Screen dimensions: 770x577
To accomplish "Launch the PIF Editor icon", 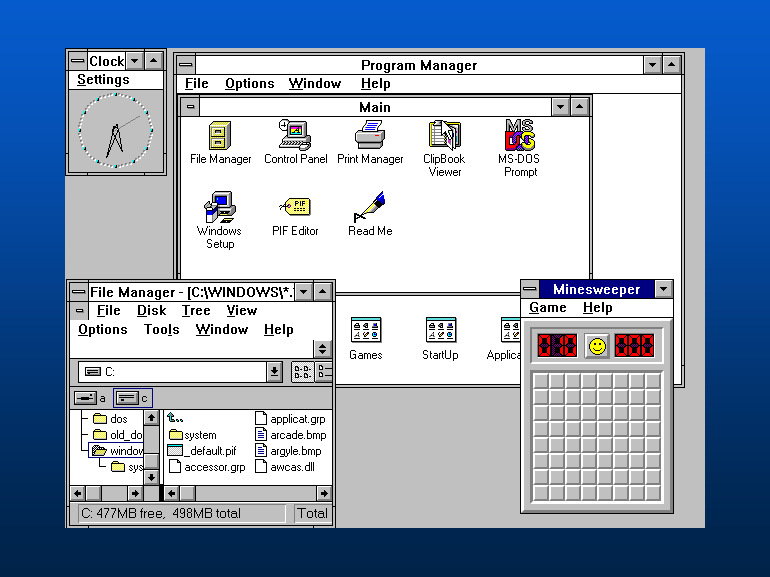I will click(295, 215).
